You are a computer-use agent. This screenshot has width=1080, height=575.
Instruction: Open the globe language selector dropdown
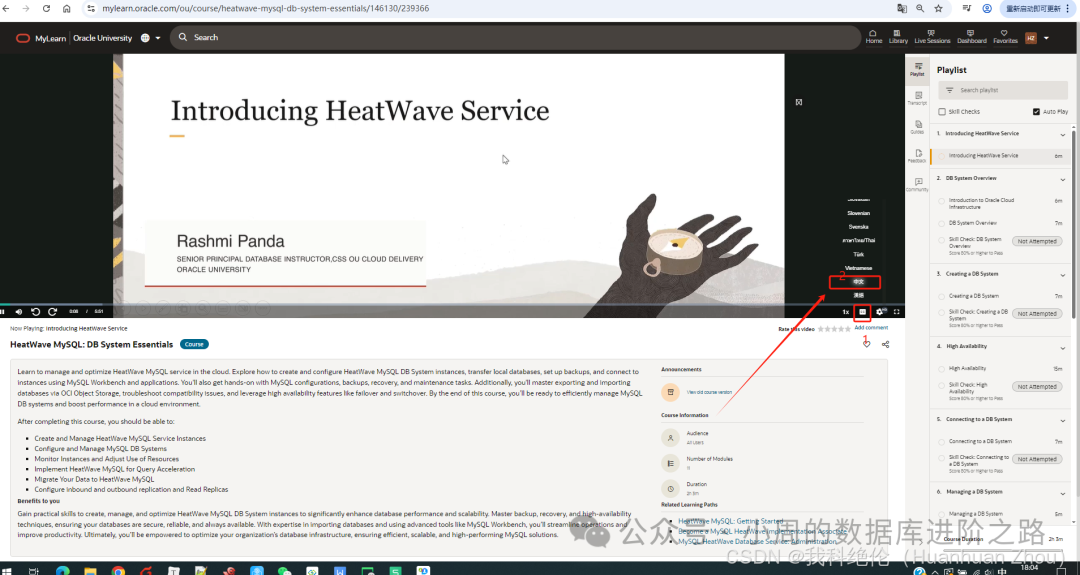tap(149, 38)
